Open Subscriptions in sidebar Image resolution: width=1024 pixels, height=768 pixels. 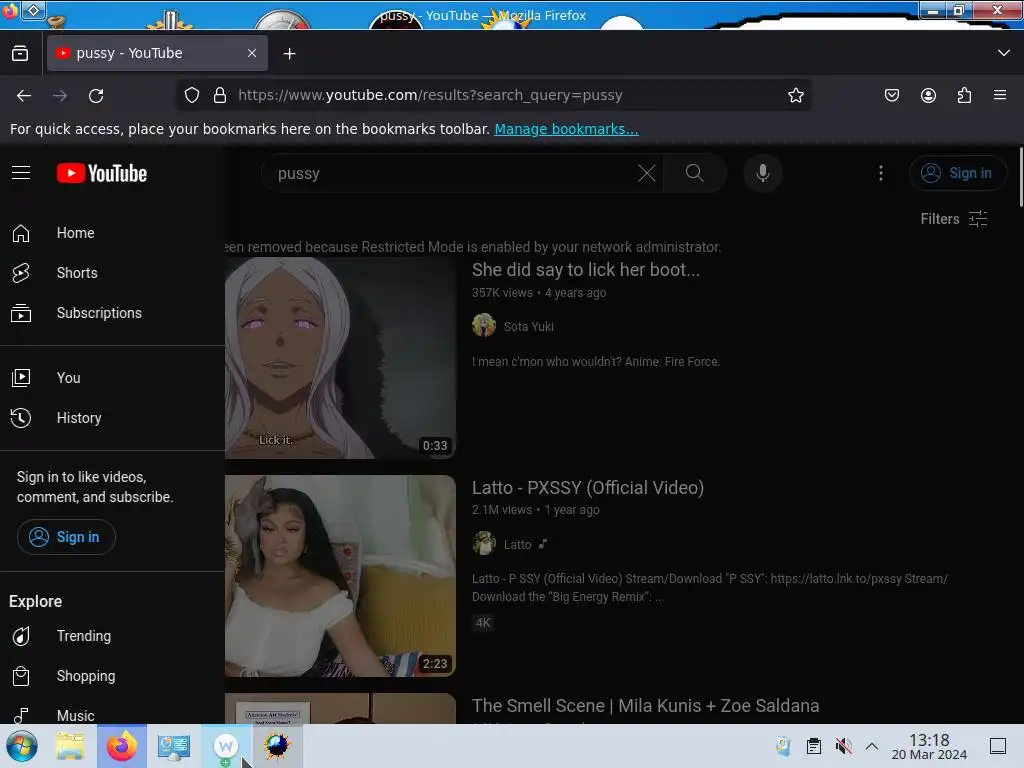click(x=112, y=313)
